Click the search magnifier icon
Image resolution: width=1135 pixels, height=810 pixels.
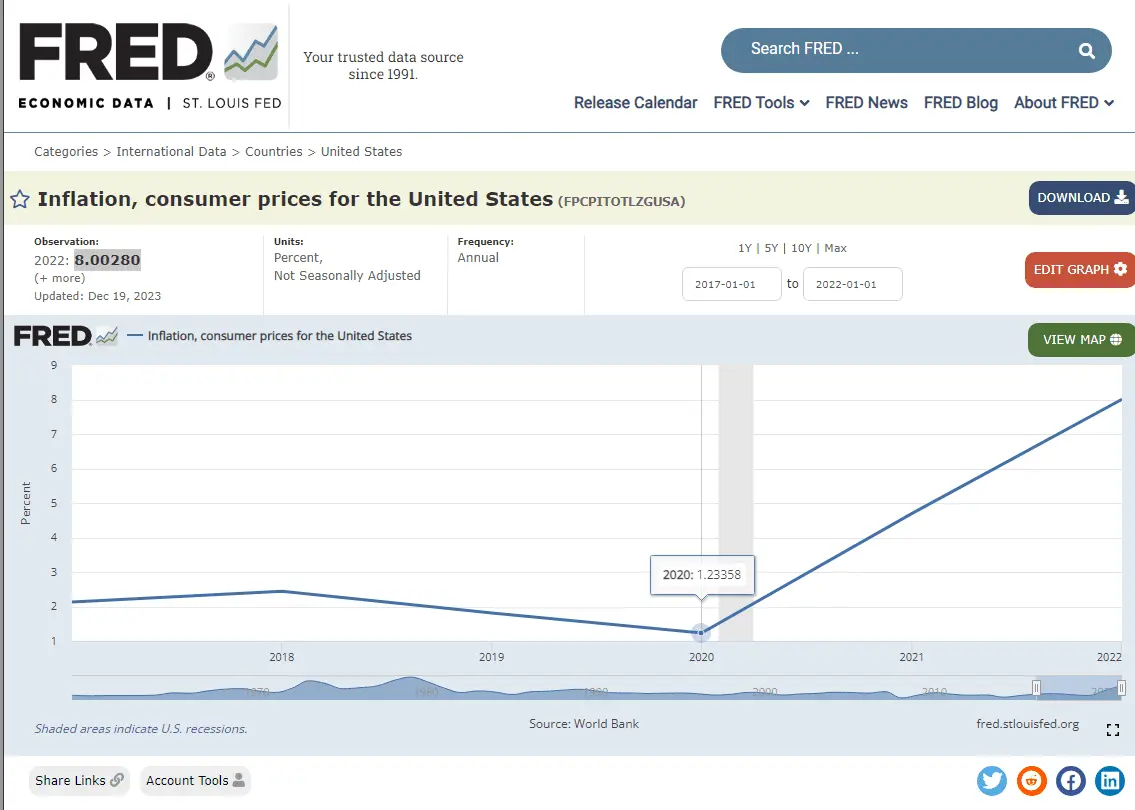1086,50
